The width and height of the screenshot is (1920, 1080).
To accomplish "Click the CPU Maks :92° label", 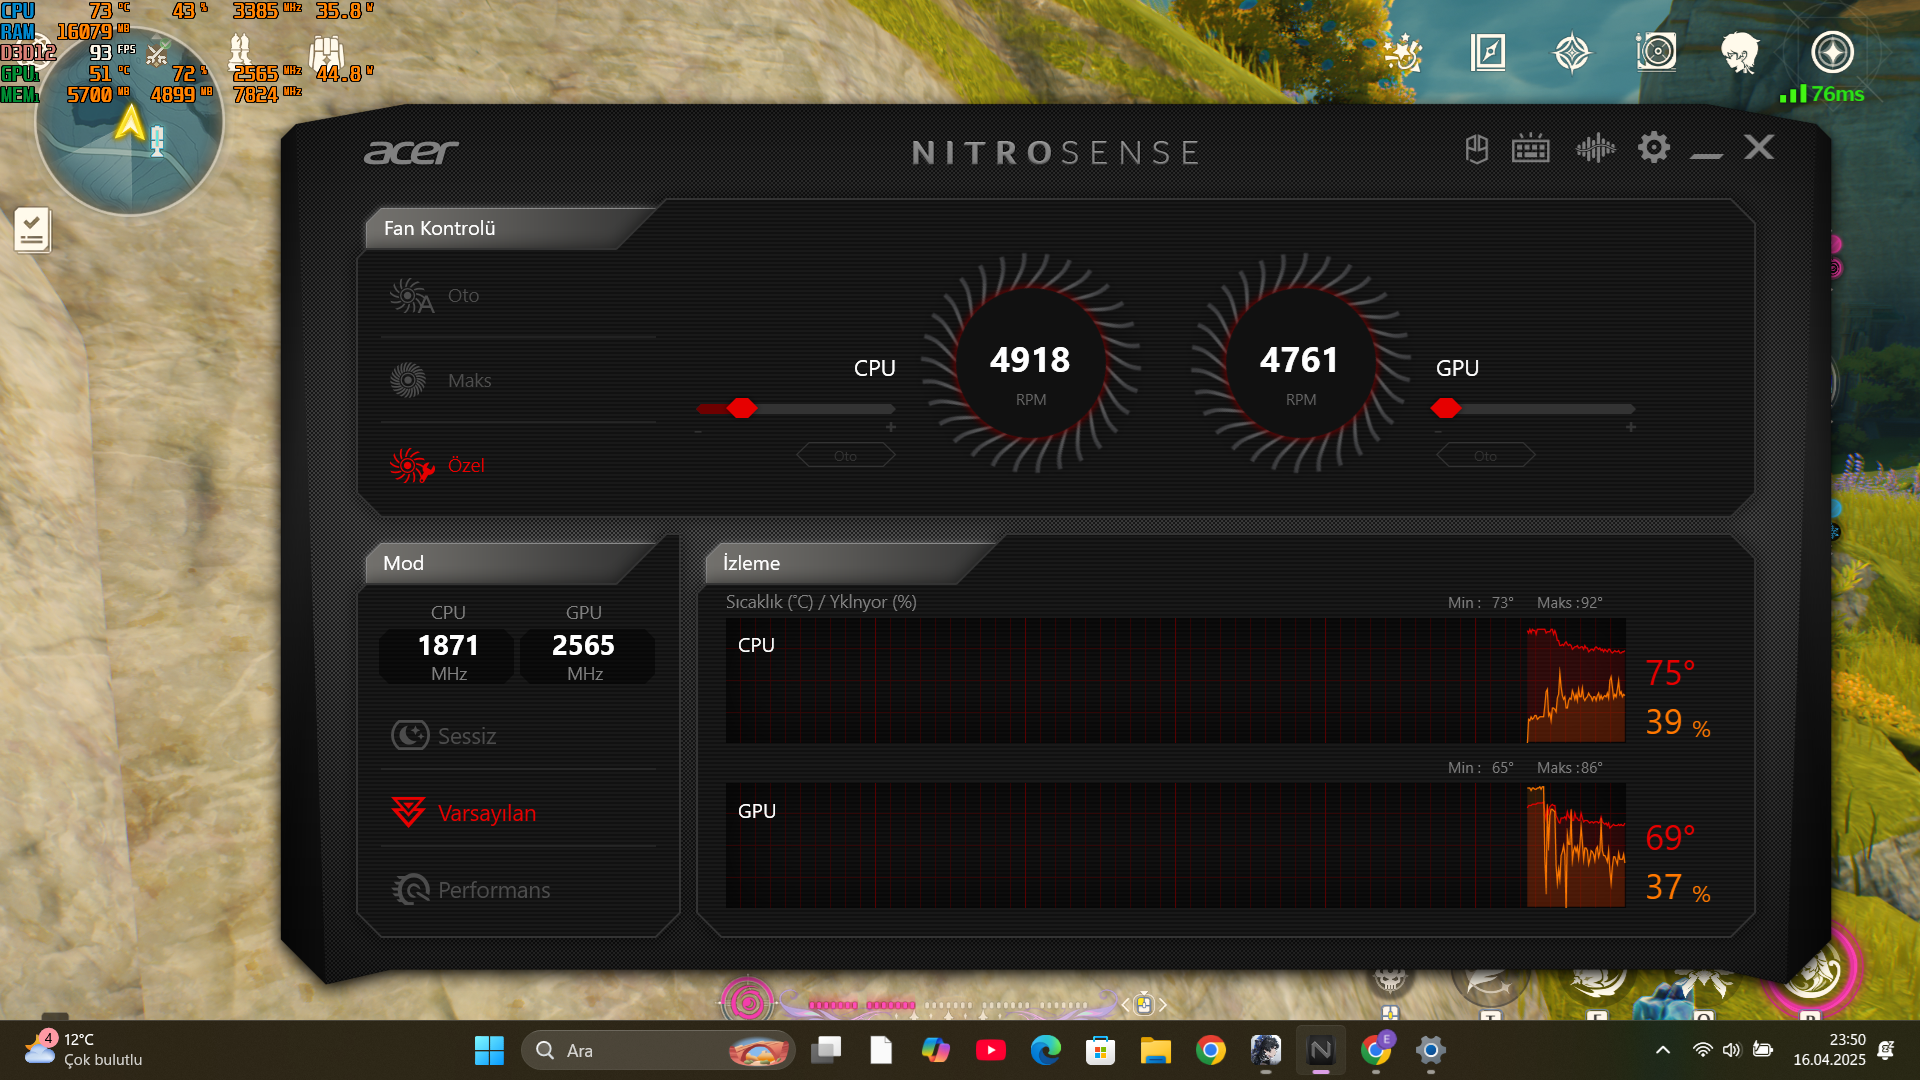I will pyautogui.click(x=1569, y=602).
